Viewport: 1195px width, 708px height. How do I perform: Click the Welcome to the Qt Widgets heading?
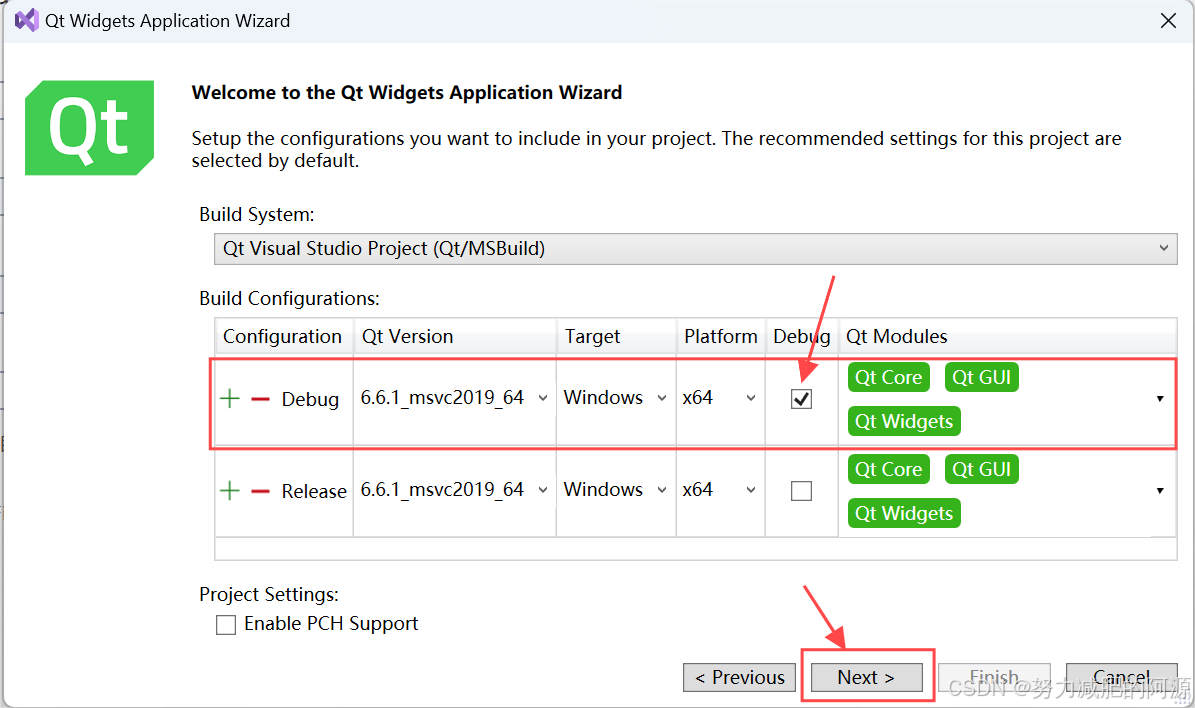407,93
